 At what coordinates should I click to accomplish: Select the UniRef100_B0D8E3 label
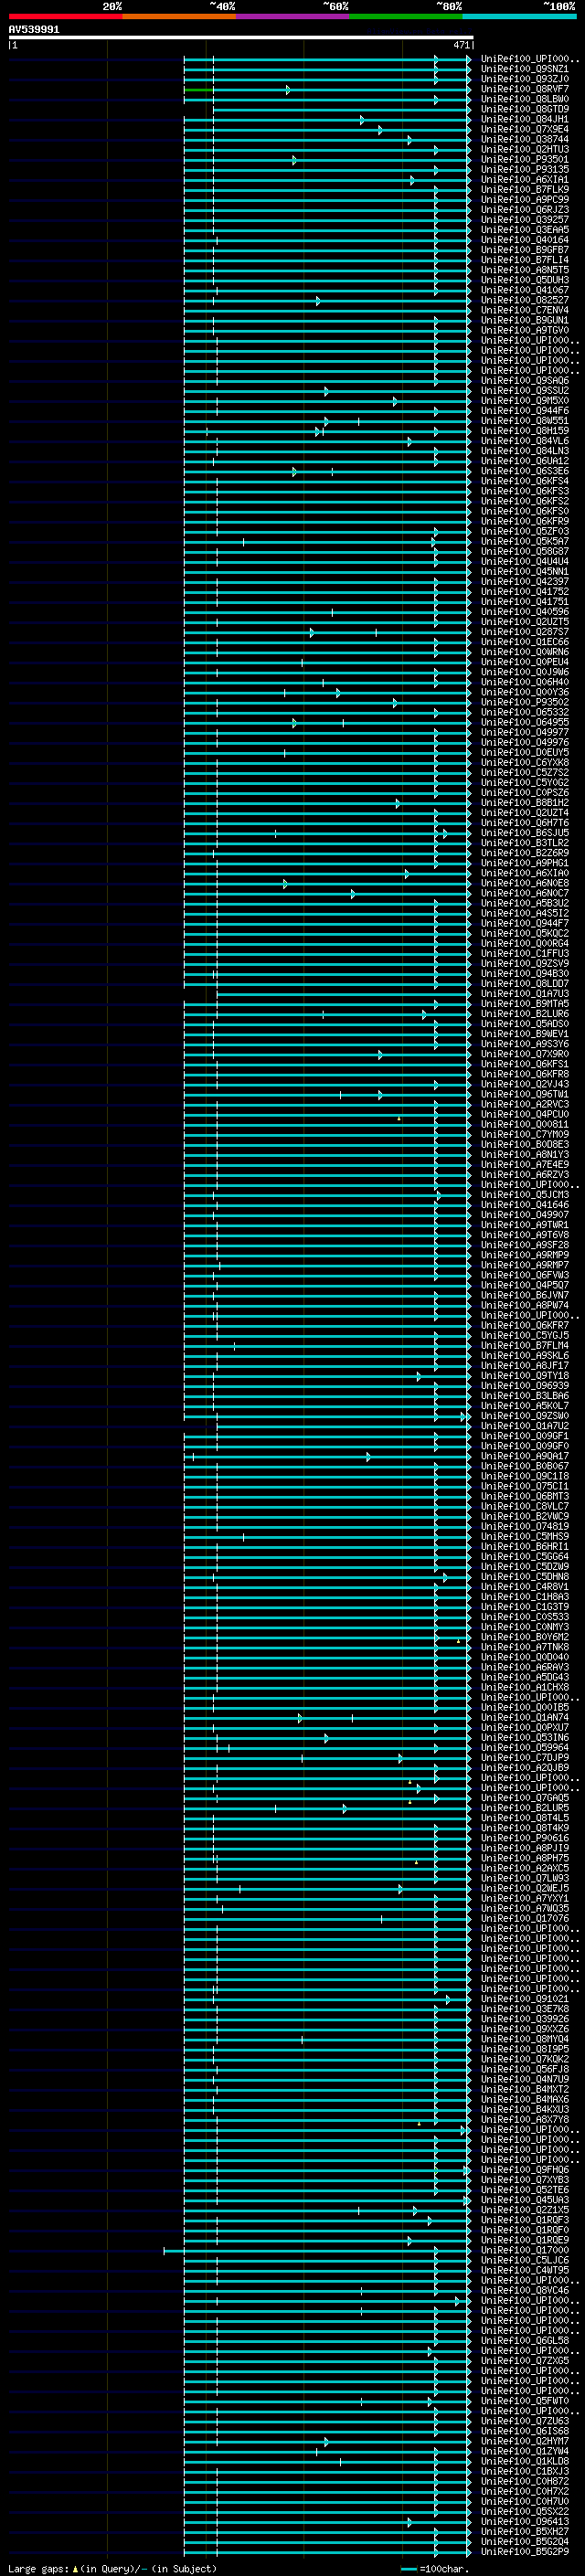[525, 1144]
